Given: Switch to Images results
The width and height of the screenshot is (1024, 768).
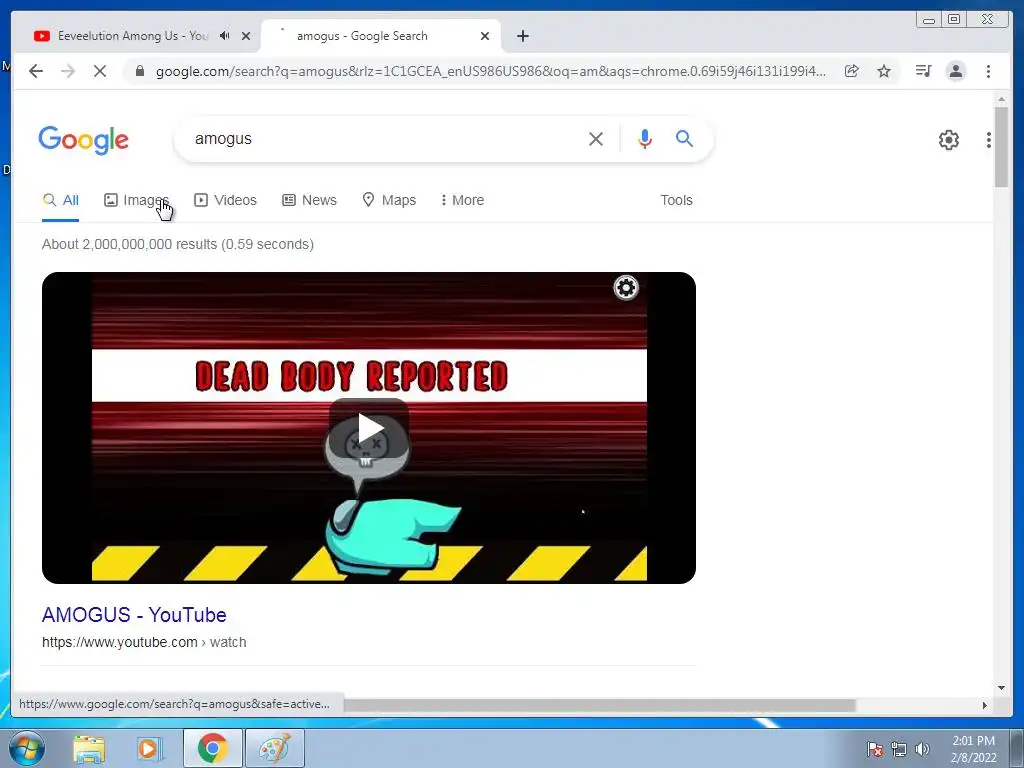Looking at the screenshot, I should tap(136, 200).
